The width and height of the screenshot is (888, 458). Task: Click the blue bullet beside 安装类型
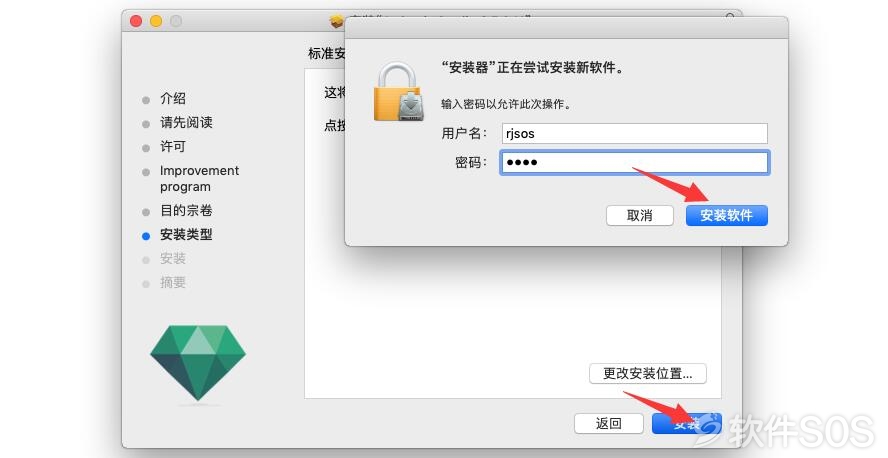click(146, 236)
